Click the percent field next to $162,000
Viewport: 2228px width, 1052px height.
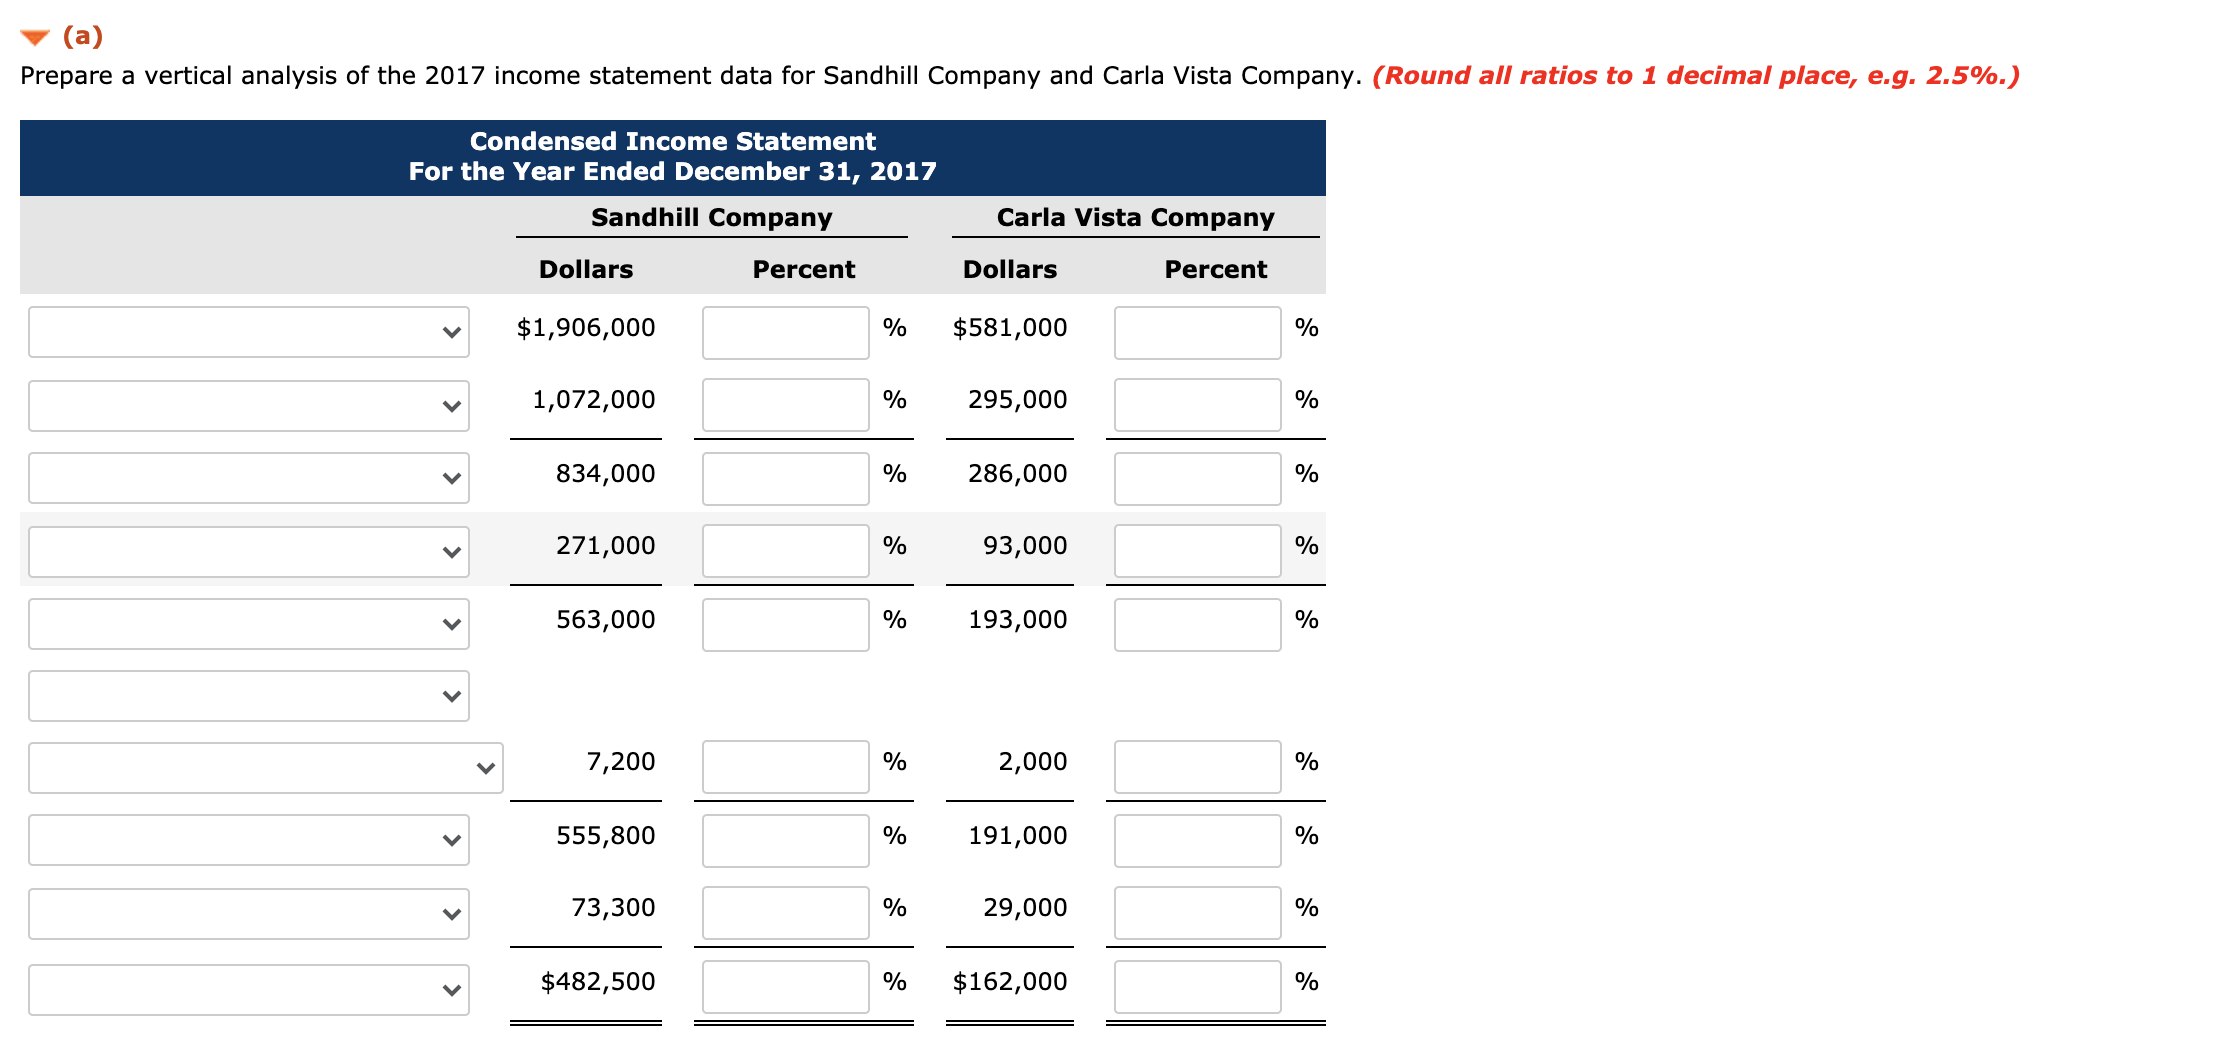click(1196, 986)
